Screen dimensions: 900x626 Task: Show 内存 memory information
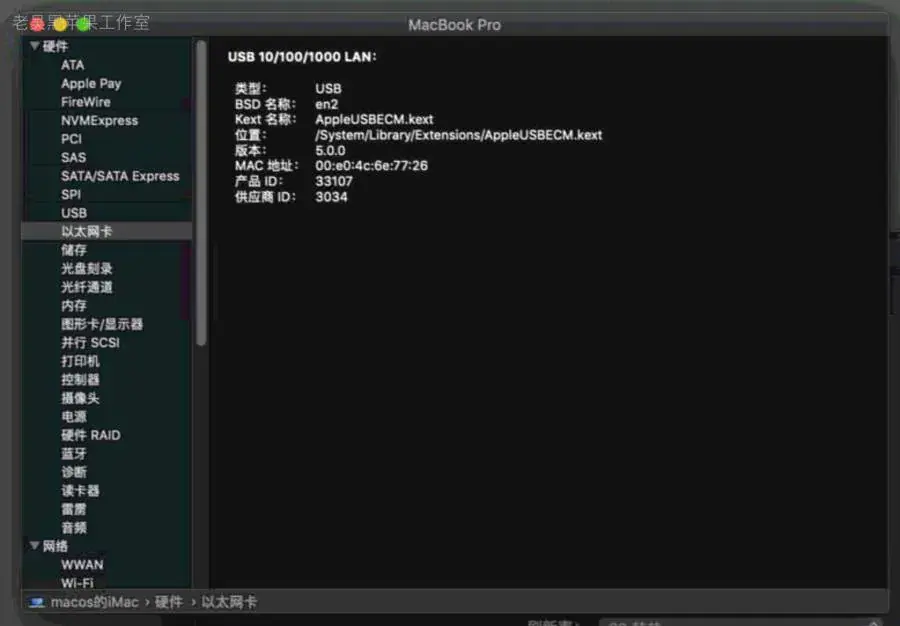coord(74,306)
